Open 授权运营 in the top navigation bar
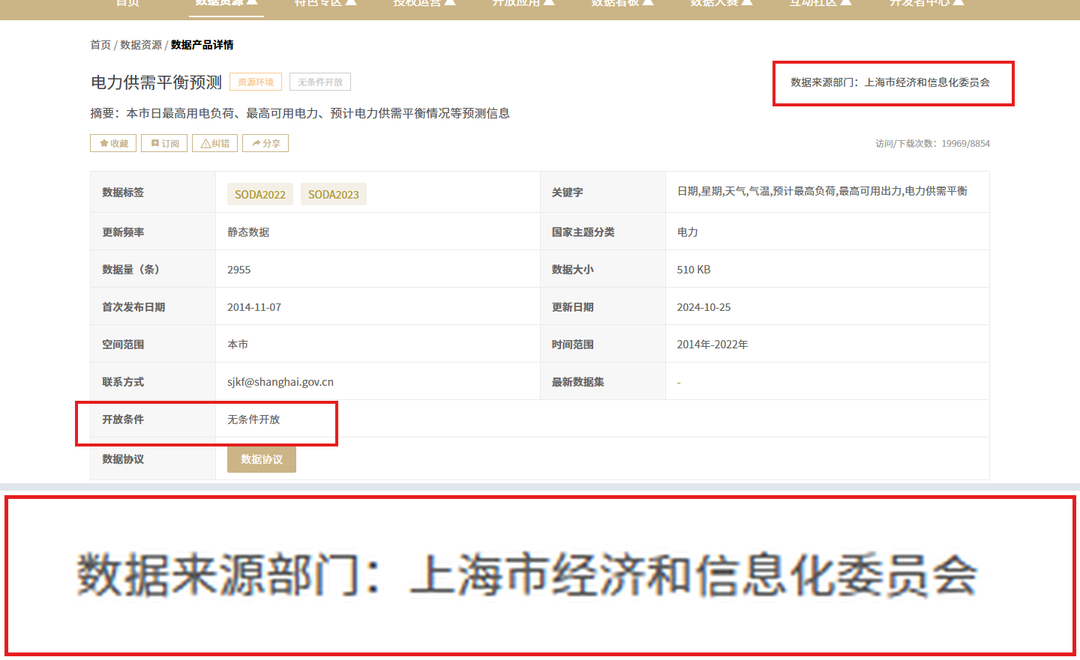Image resolution: width=1080 pixels, height=660 pixels. (x=424, y=4)
